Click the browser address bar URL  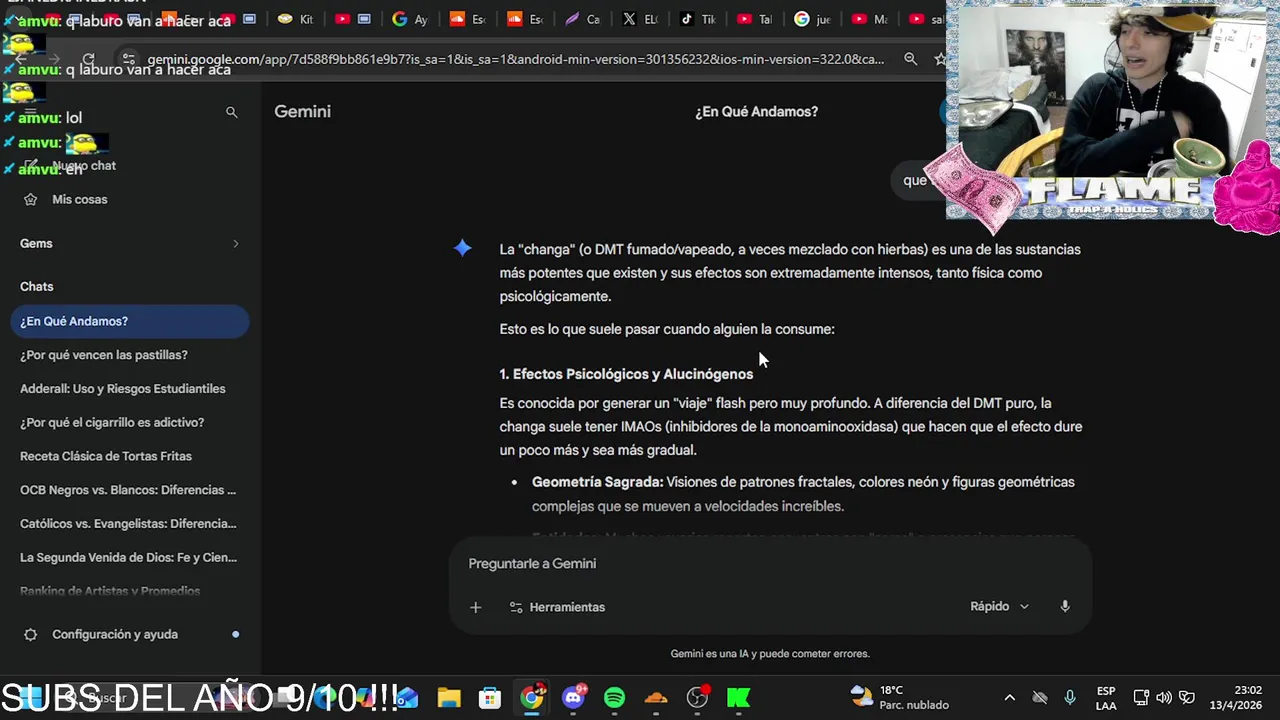[515, 59]
